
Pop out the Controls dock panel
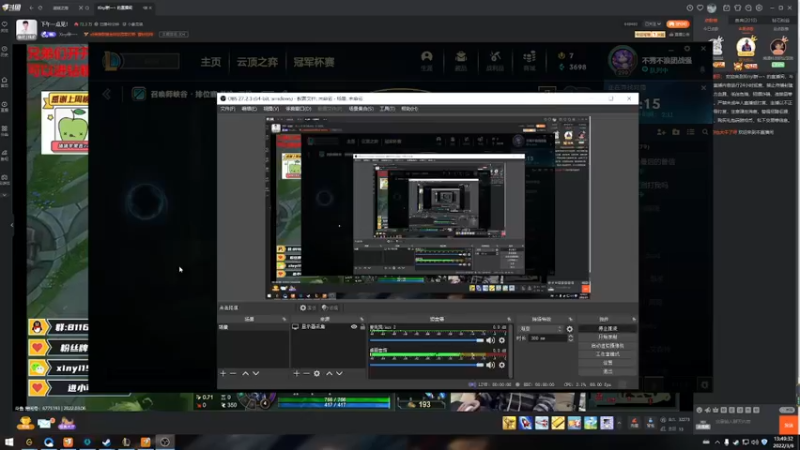tap(634, 319)
